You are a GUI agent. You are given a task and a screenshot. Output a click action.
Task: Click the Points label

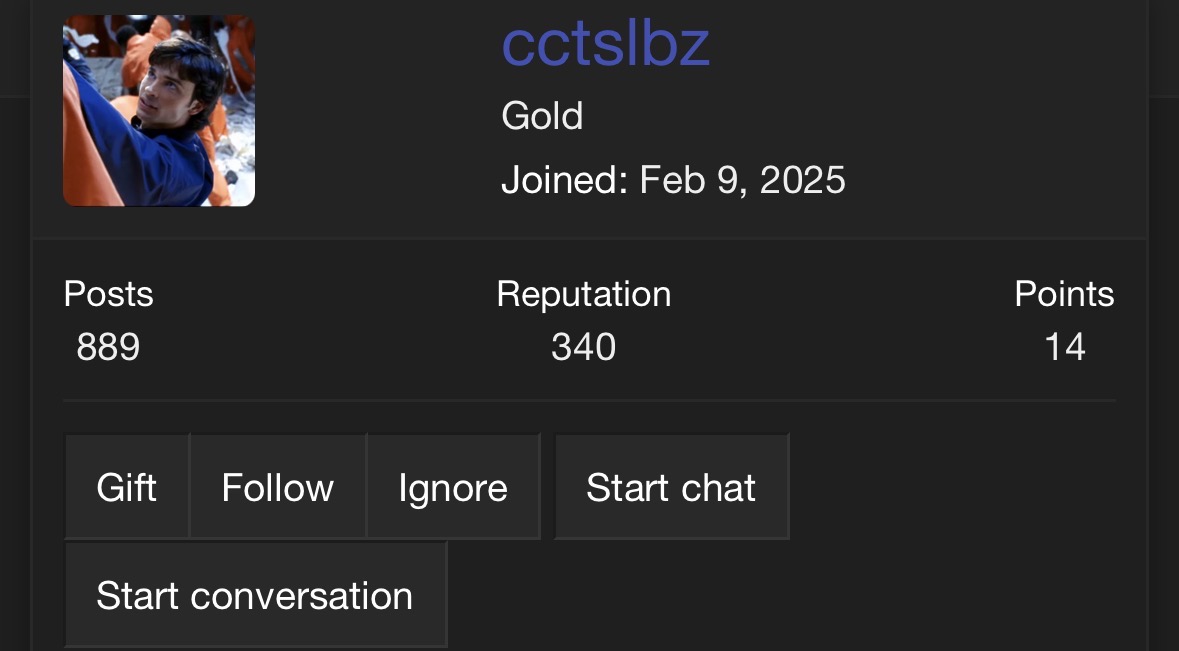pos(1064,293)
